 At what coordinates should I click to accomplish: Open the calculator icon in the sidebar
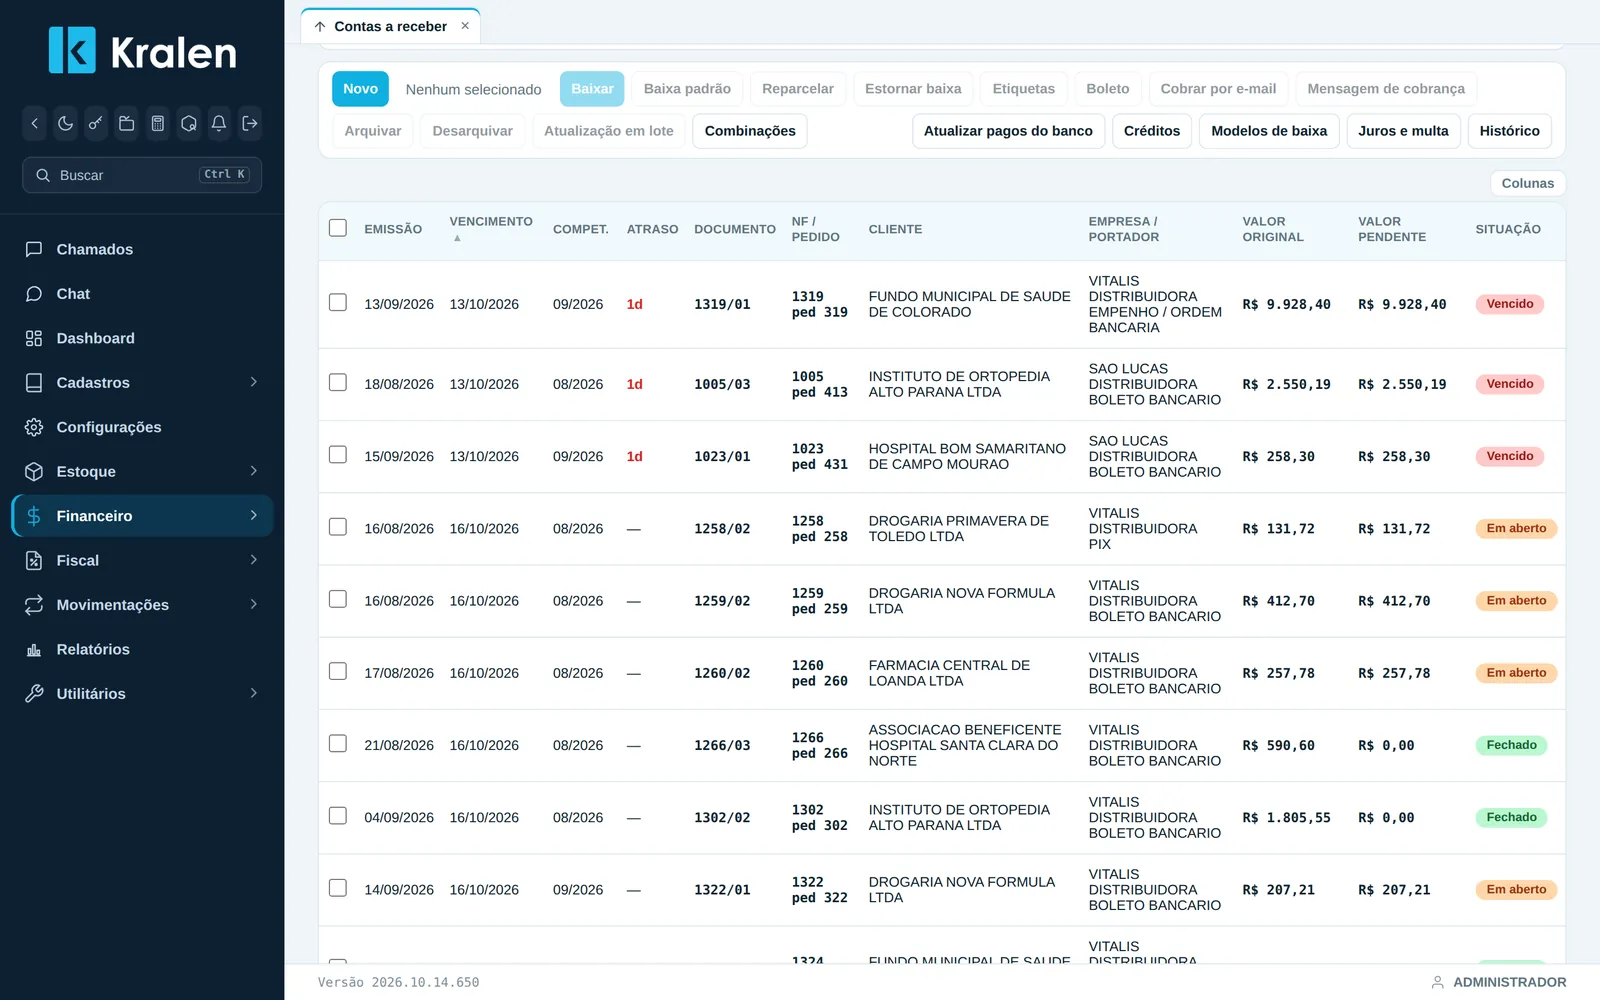[x=157, y=124]
